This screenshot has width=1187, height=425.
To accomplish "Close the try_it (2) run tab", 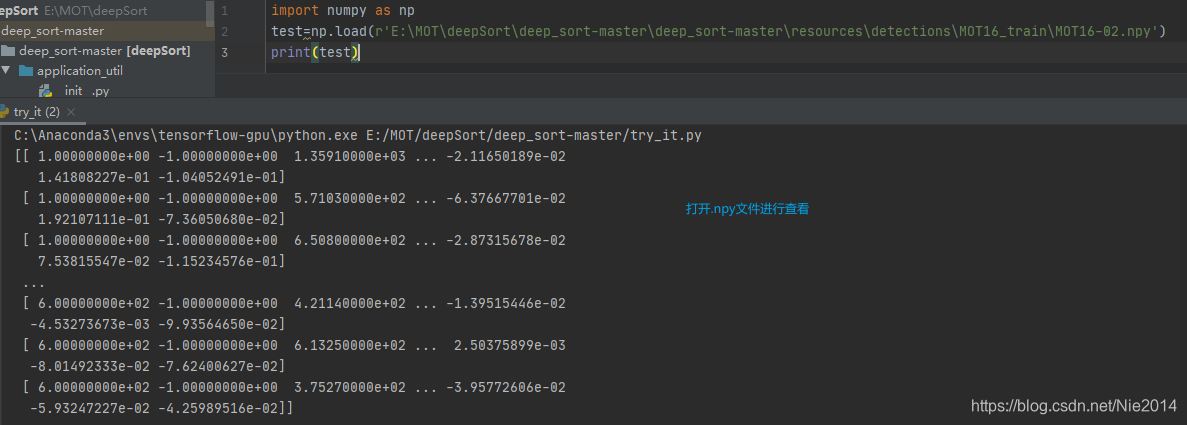I will tap(71, 112).
